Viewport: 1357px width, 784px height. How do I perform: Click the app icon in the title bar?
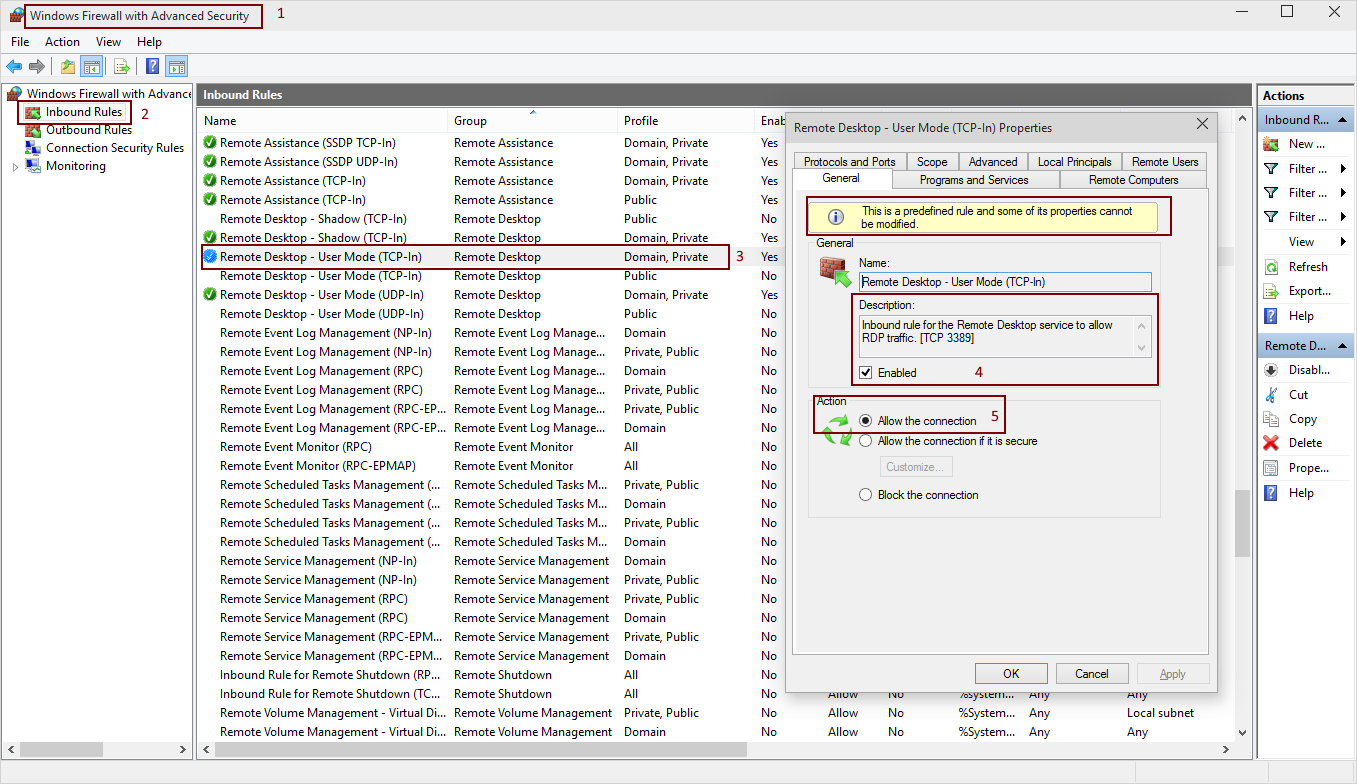click(16, 15)
